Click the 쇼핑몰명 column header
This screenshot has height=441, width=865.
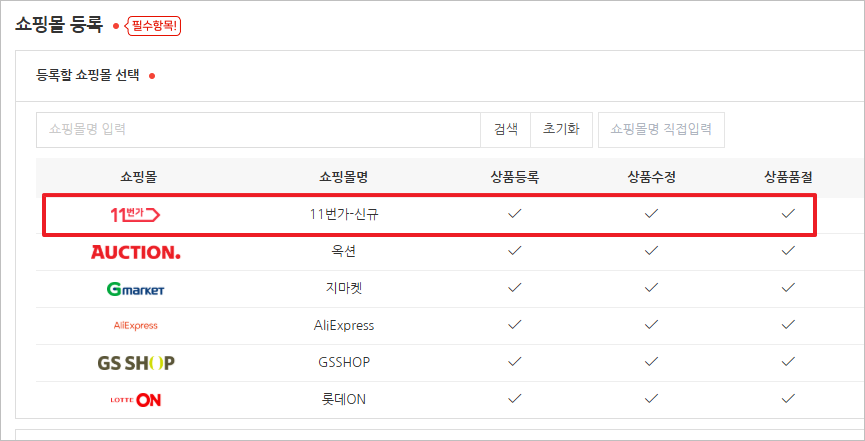(x=344, y=177)
